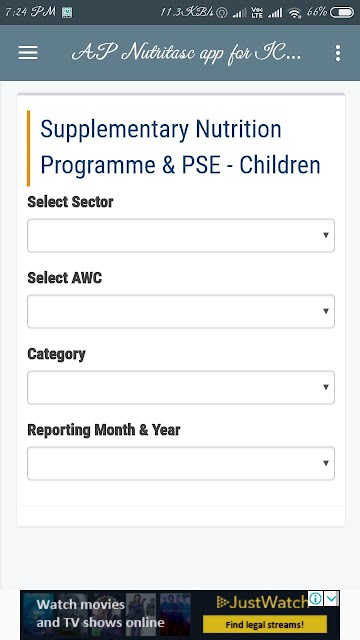Tap the 'Find legal streams!' button

pos(265,624)
